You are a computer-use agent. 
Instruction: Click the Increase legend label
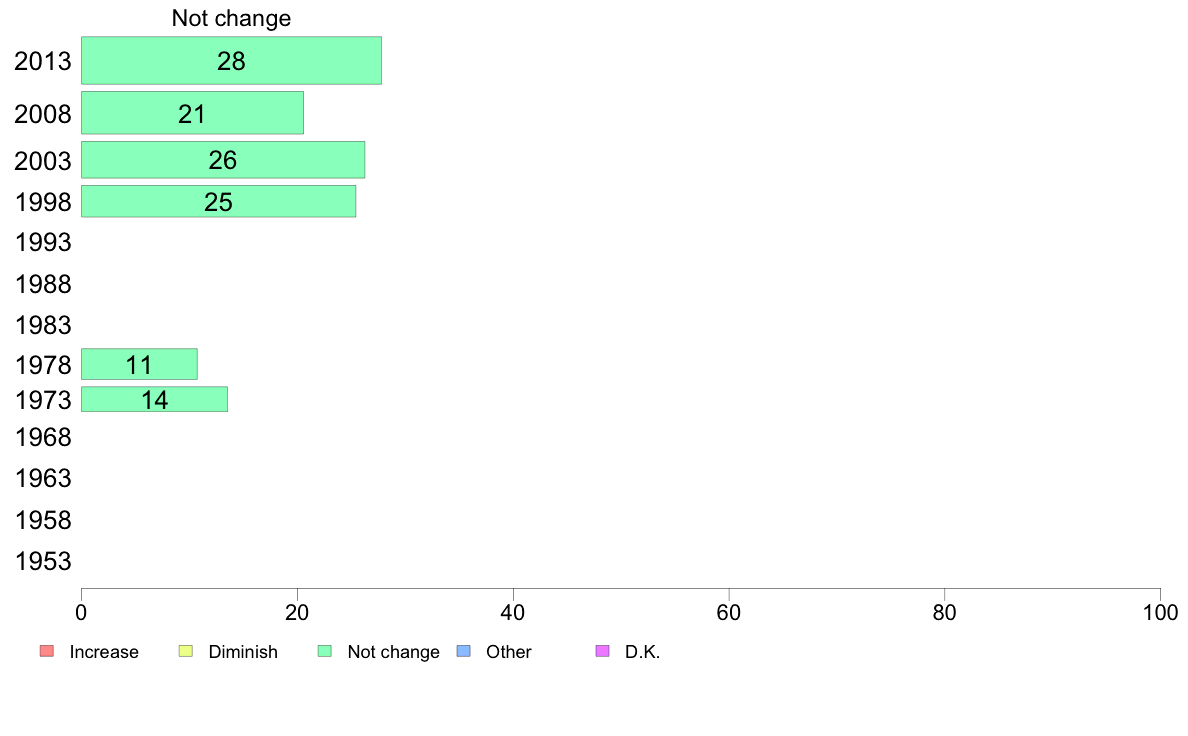click(x=104, y=652)
